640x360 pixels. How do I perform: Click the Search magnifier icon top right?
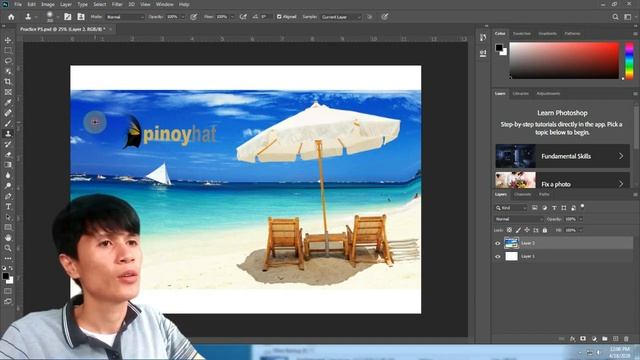pyautogui.click(x=615, y=17)
